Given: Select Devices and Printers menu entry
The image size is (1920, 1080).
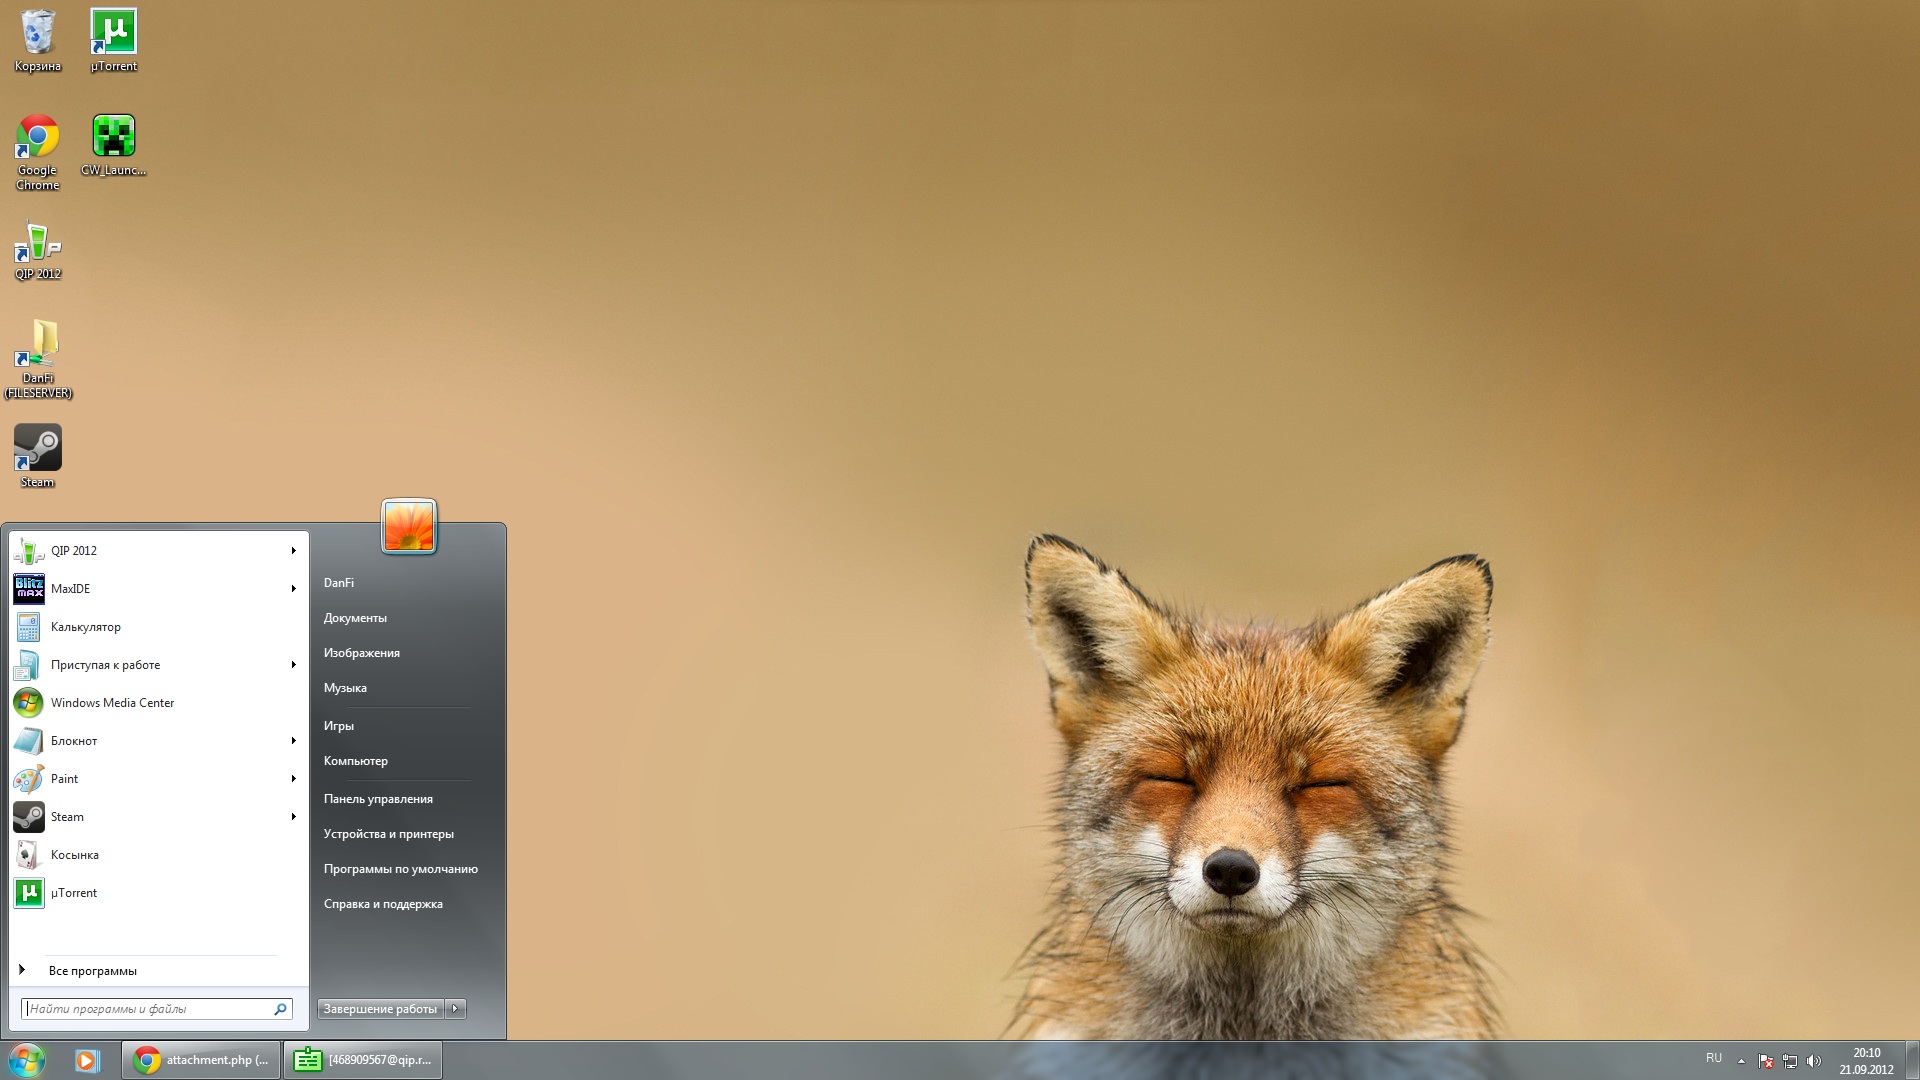Looking at the screenshot, I should [x=388, y=834].
